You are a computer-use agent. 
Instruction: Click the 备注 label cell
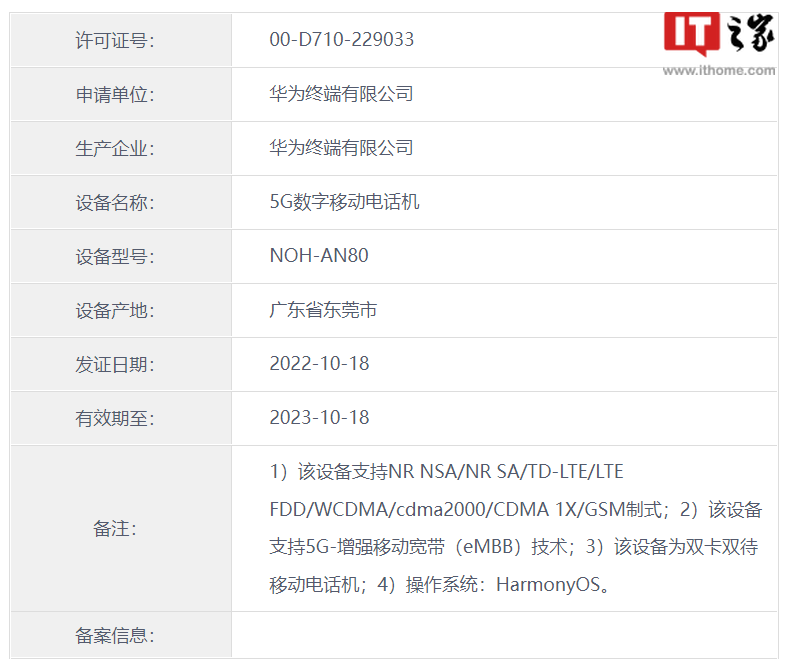[x=115, y=529]
